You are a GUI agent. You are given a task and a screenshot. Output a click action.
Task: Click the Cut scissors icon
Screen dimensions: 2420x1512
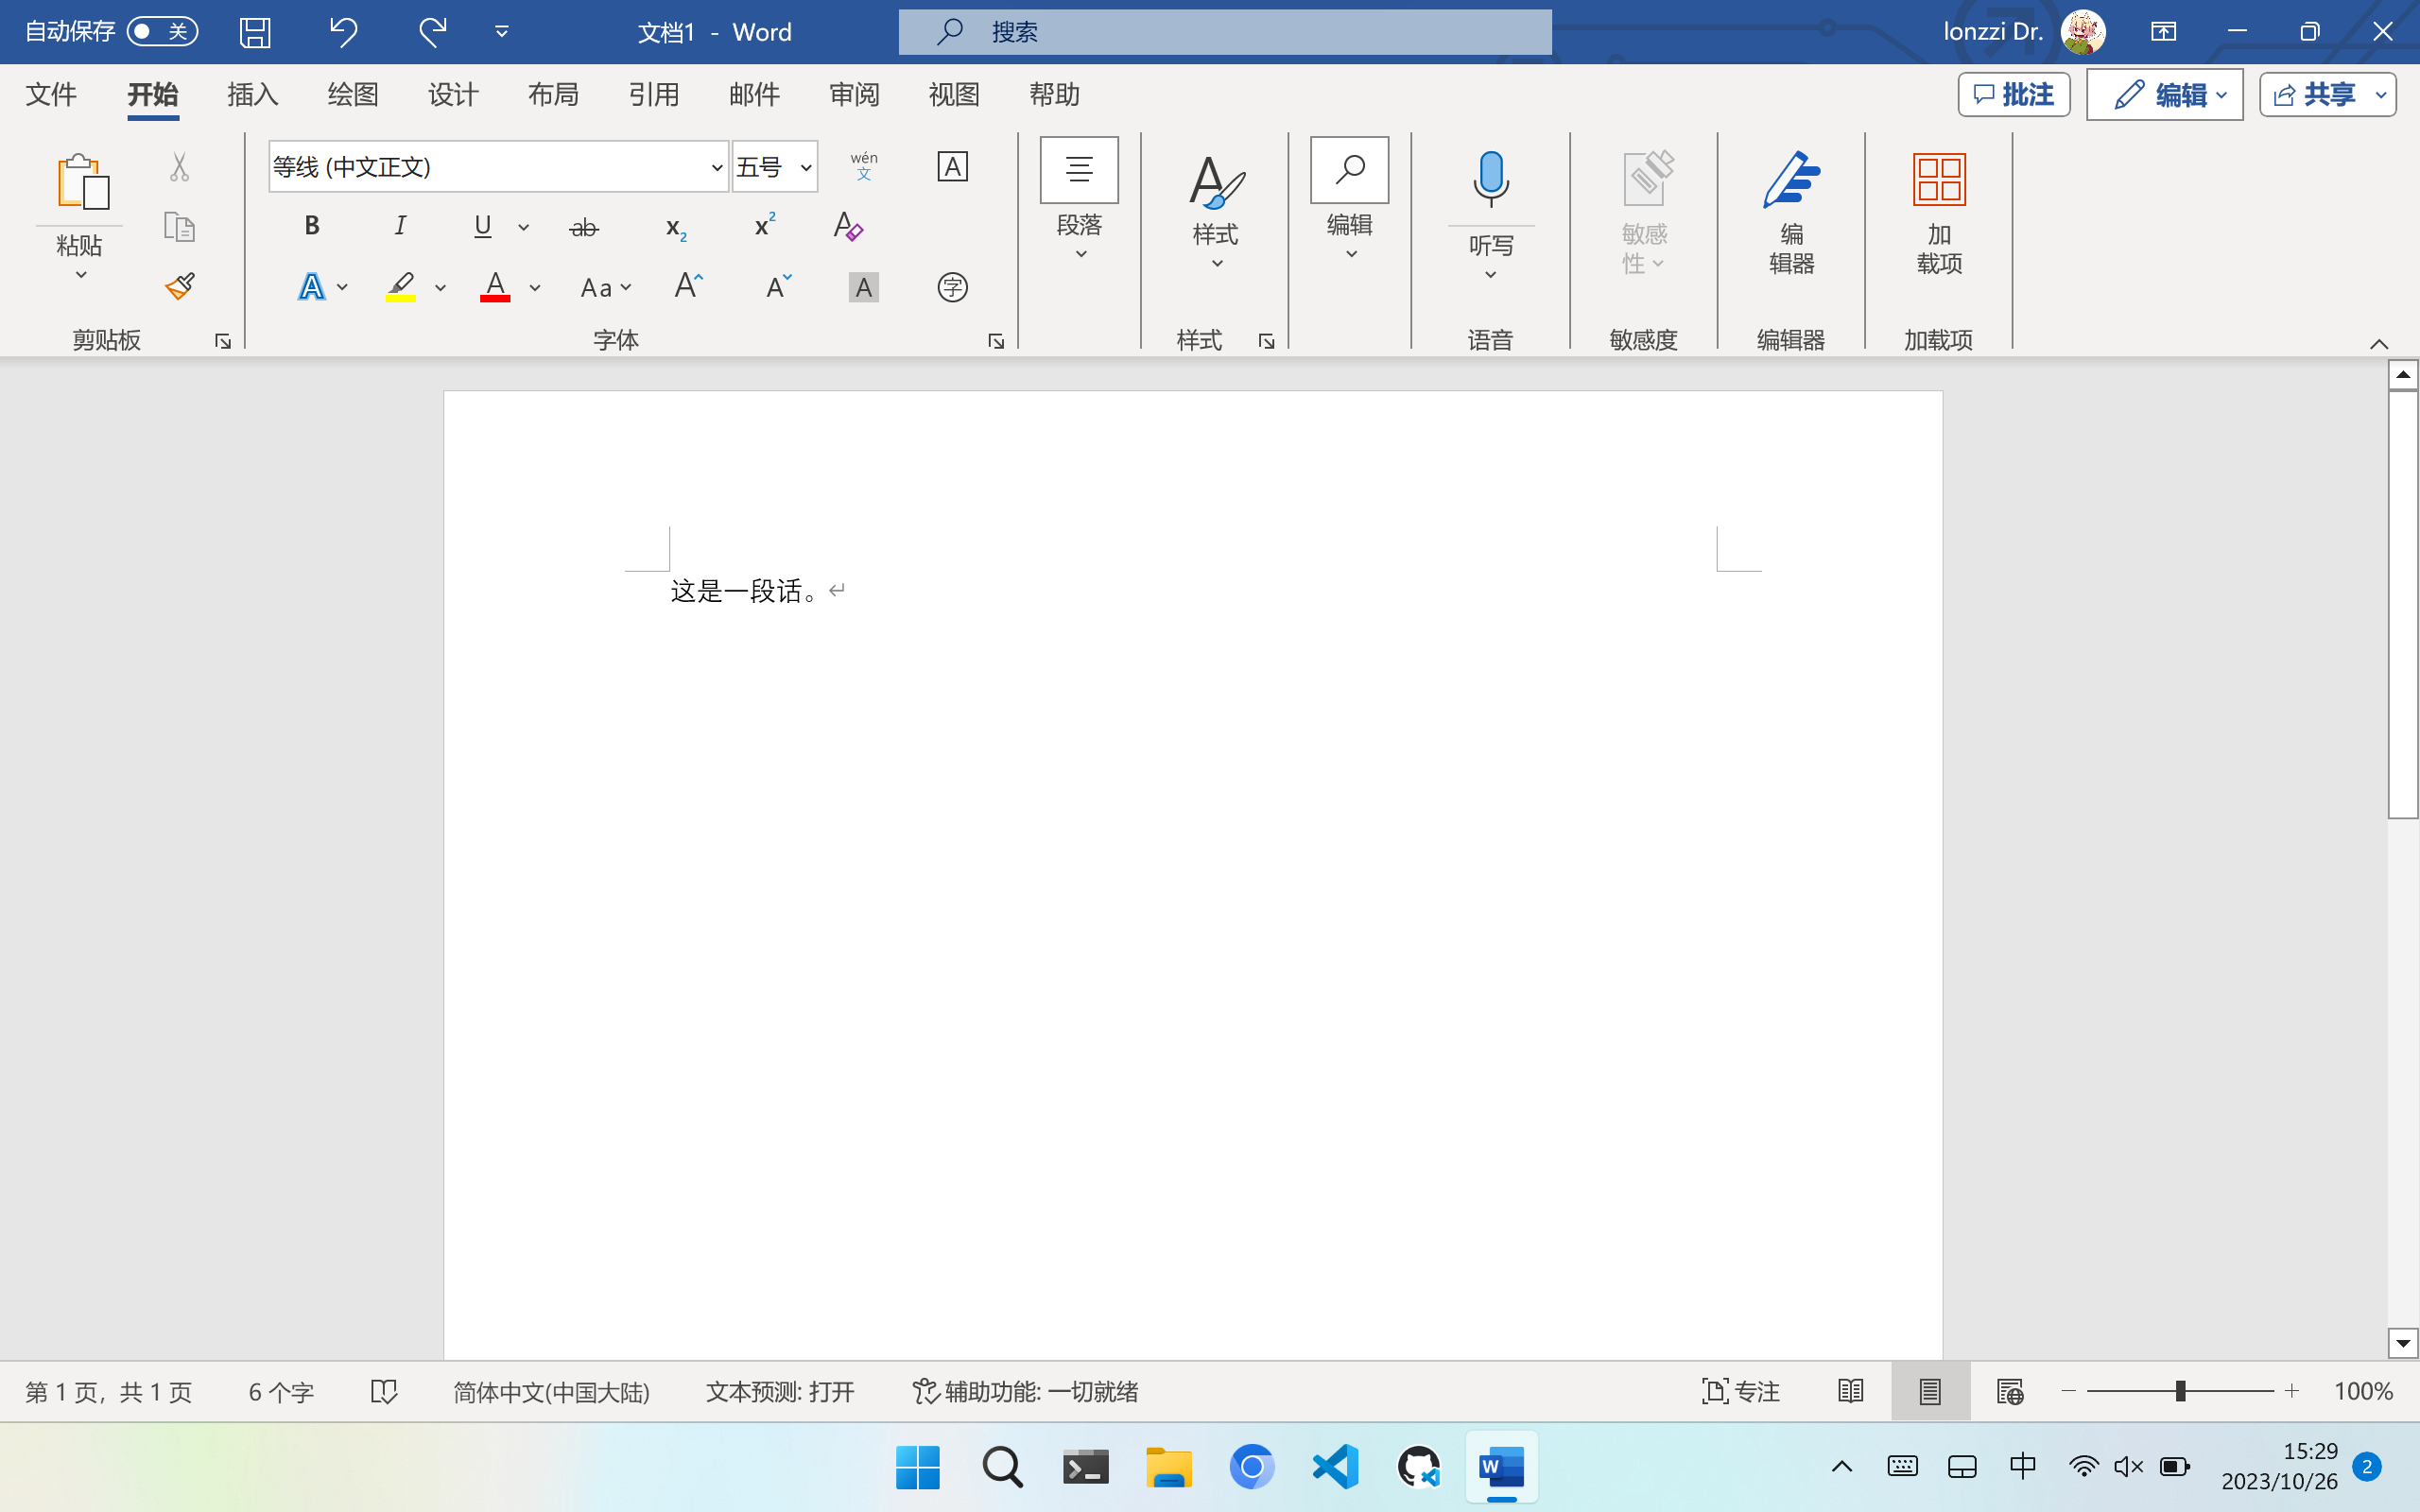click(179, 166)
